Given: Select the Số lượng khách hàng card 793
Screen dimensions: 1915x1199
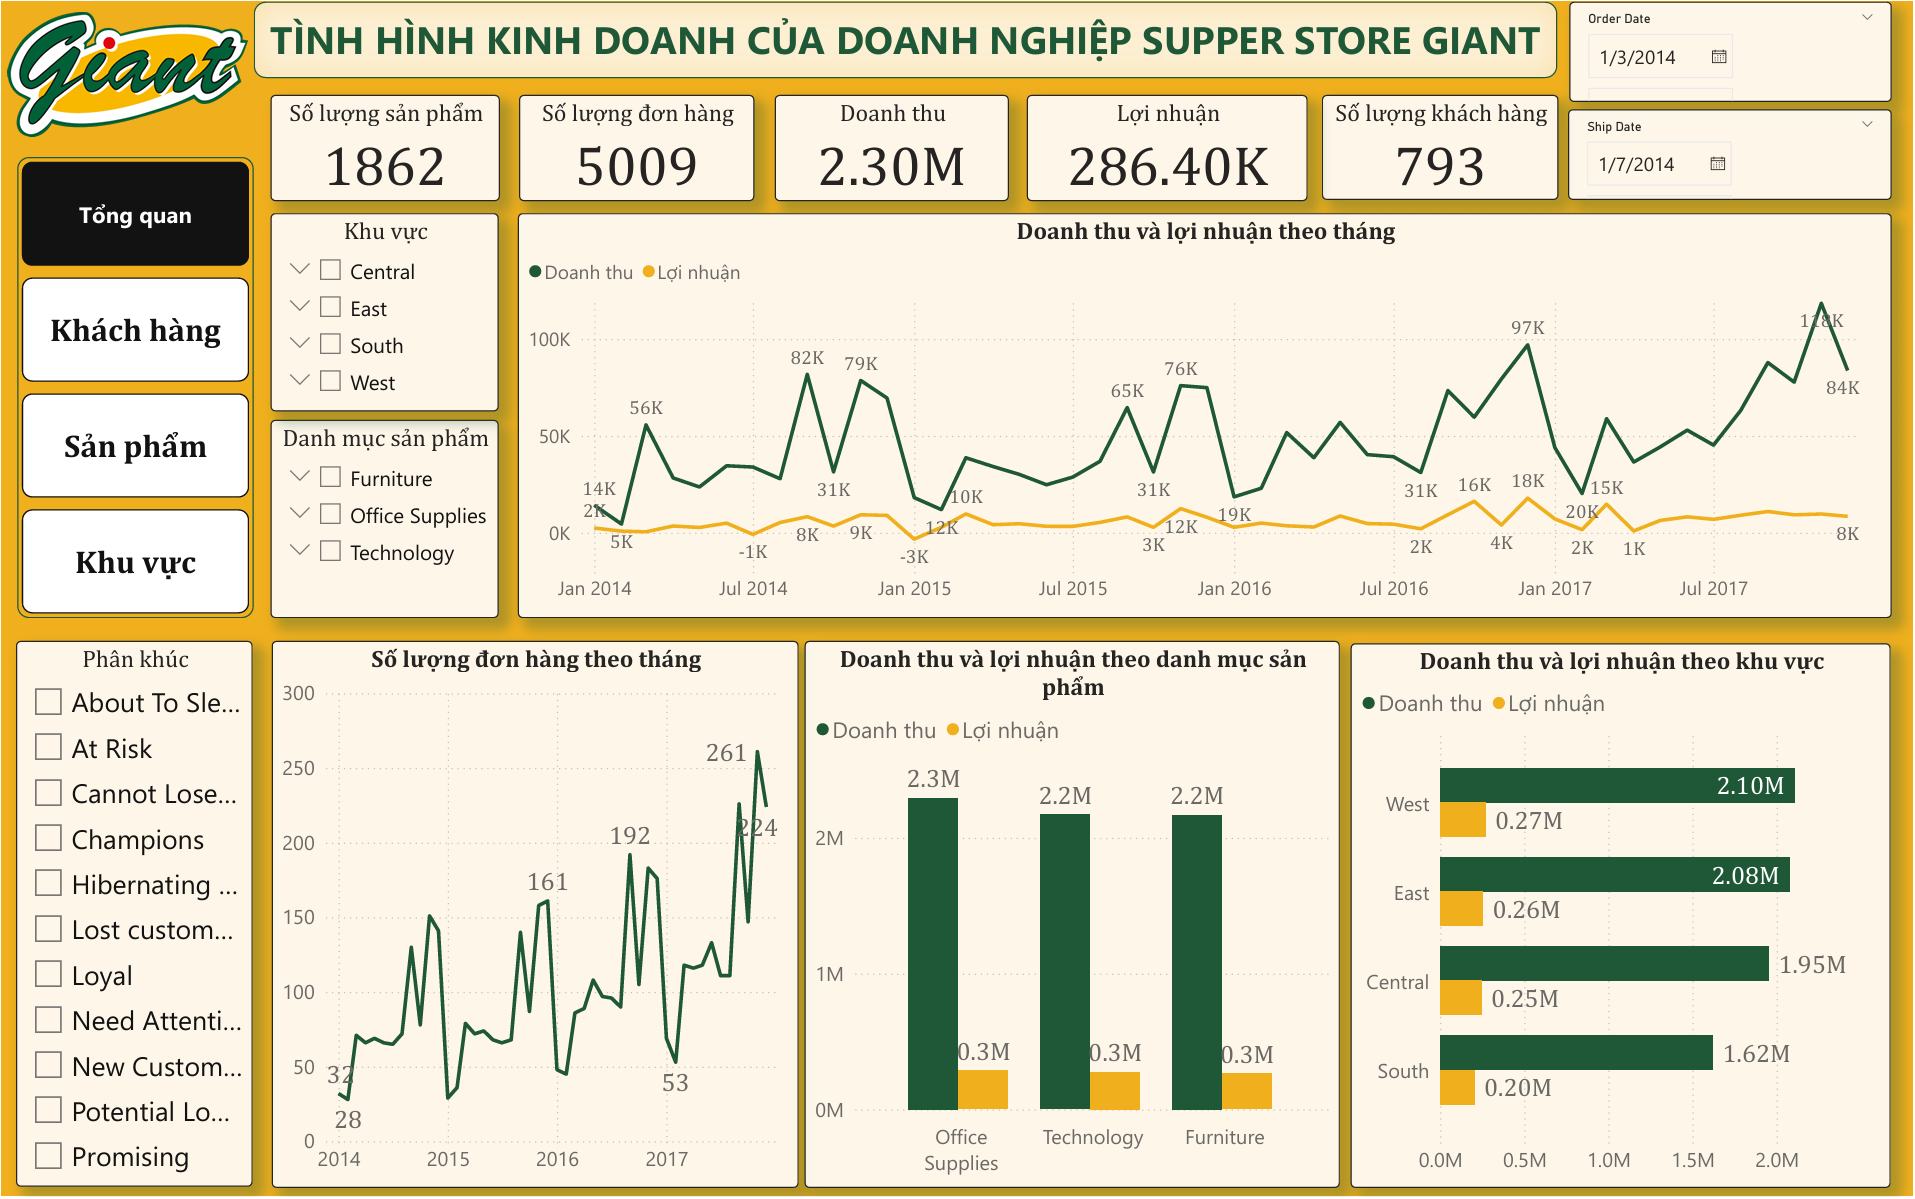Looking at the screenshot, I should 1440,147.
